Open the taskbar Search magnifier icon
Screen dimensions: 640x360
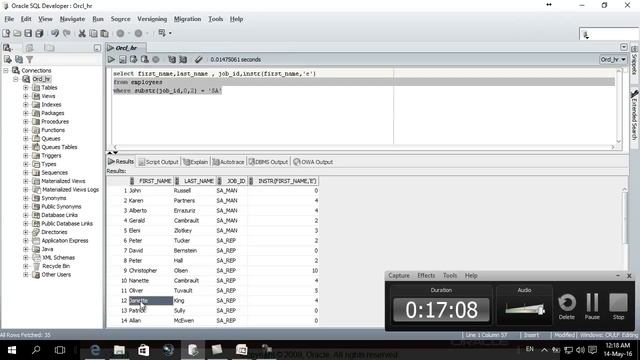point(36,350)
